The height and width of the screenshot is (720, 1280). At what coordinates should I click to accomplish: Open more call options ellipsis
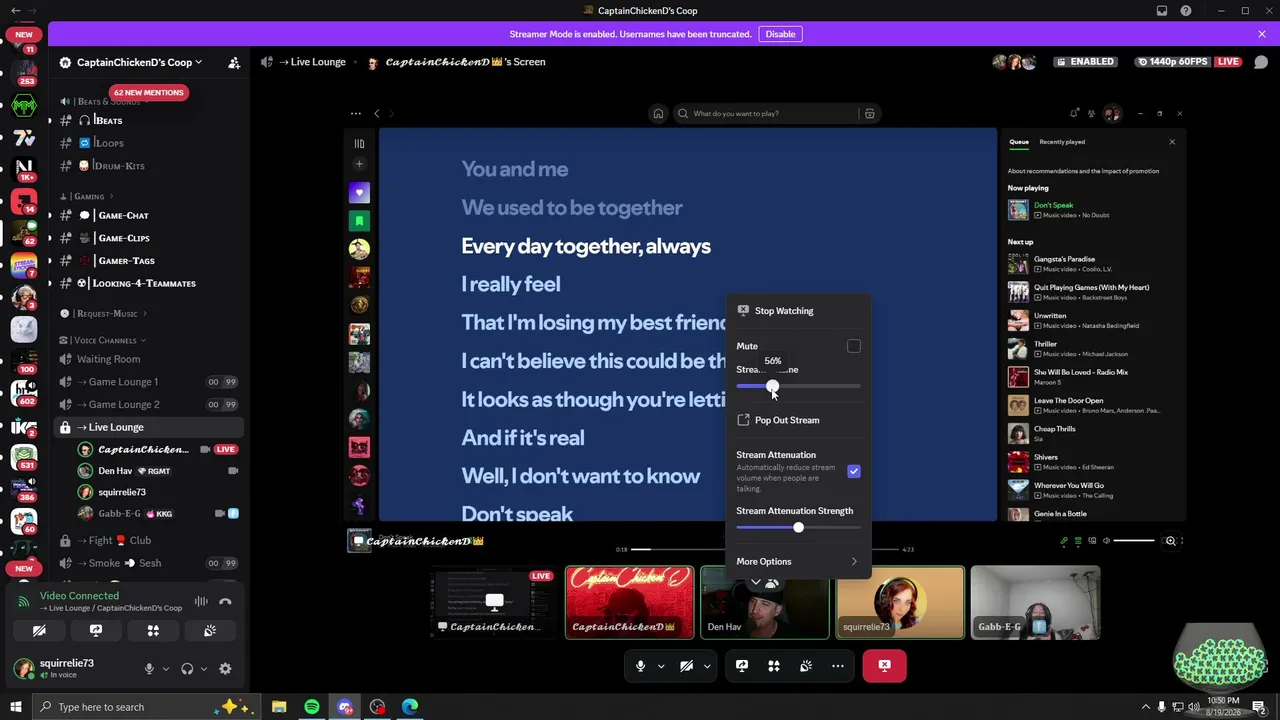(x=838, y=666)
